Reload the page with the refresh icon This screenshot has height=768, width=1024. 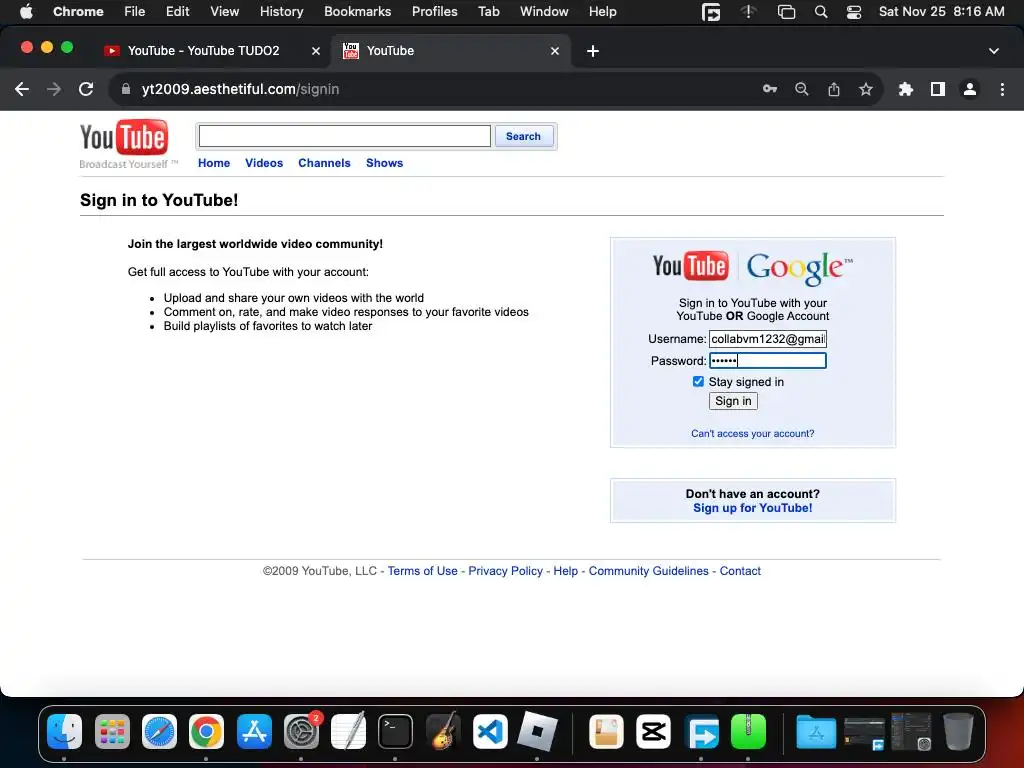pos(86,89)
